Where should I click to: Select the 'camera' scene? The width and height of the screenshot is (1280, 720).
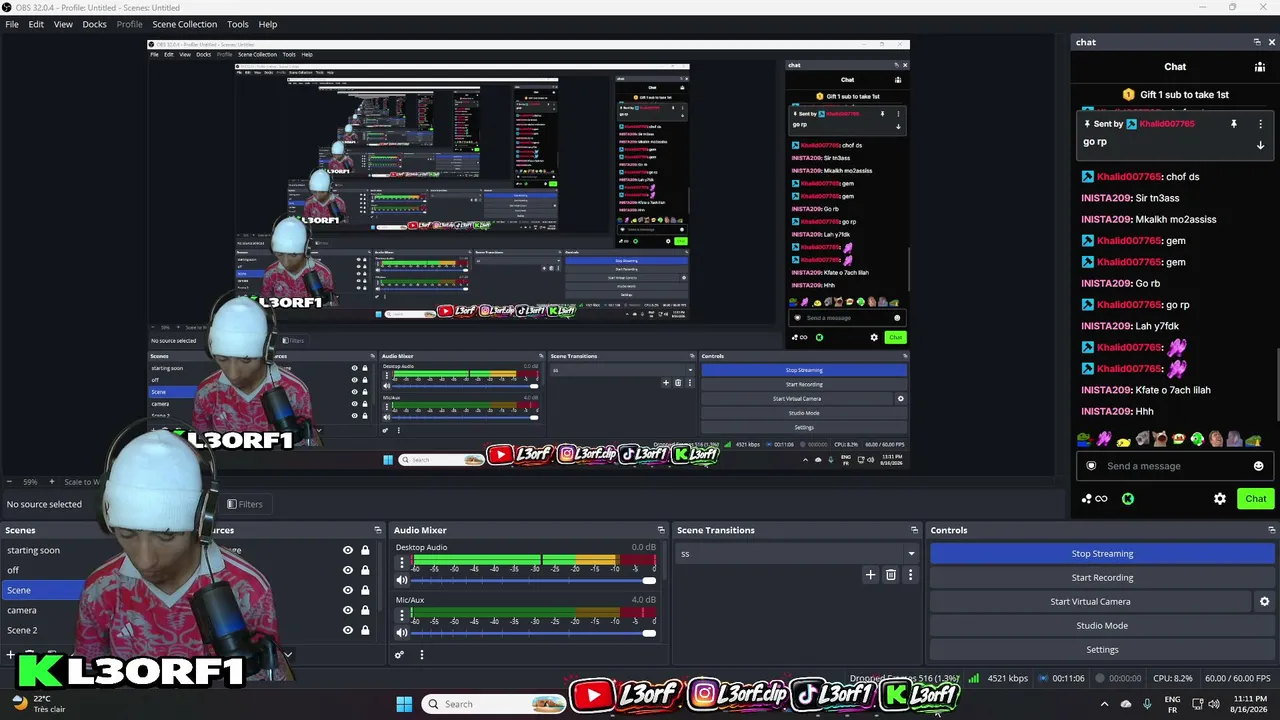point(22,610)
